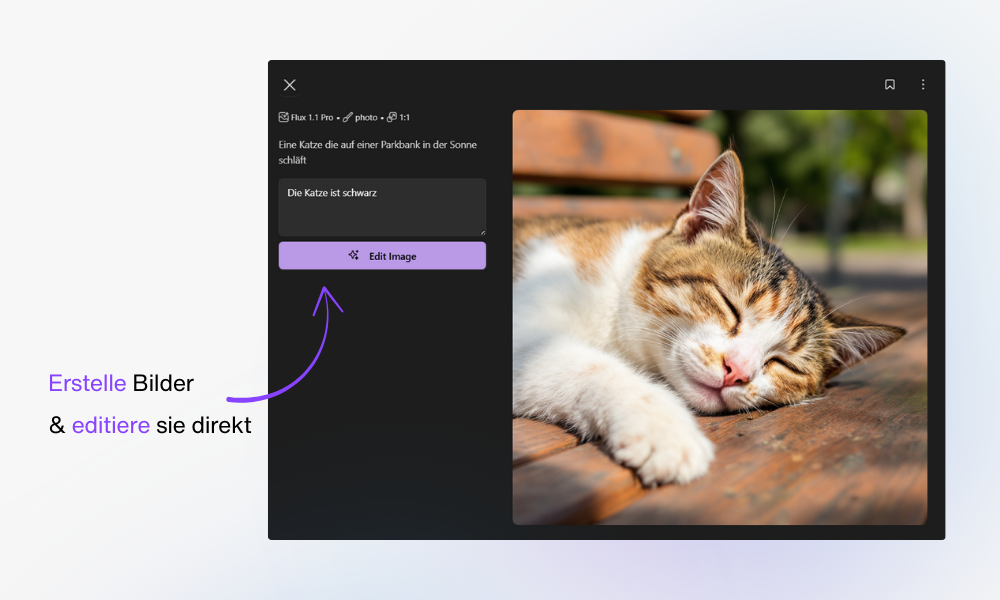Image resolution: width=1000 pixels, height=600 pixels.
Task: Click the photo style brush icon
Action: coord(348,117)
